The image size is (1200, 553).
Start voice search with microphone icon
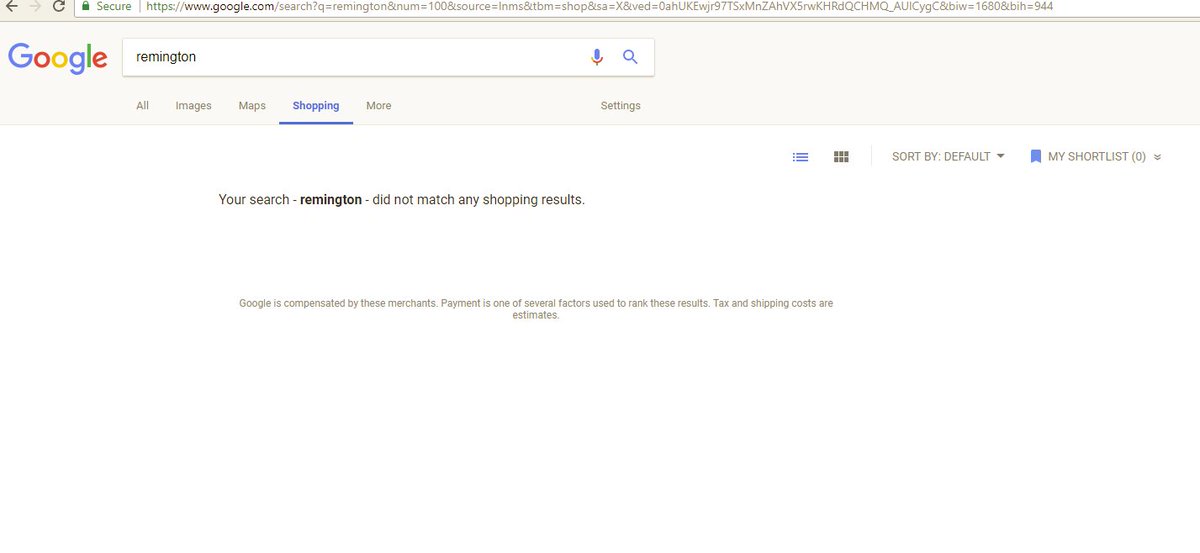[597, 57]
